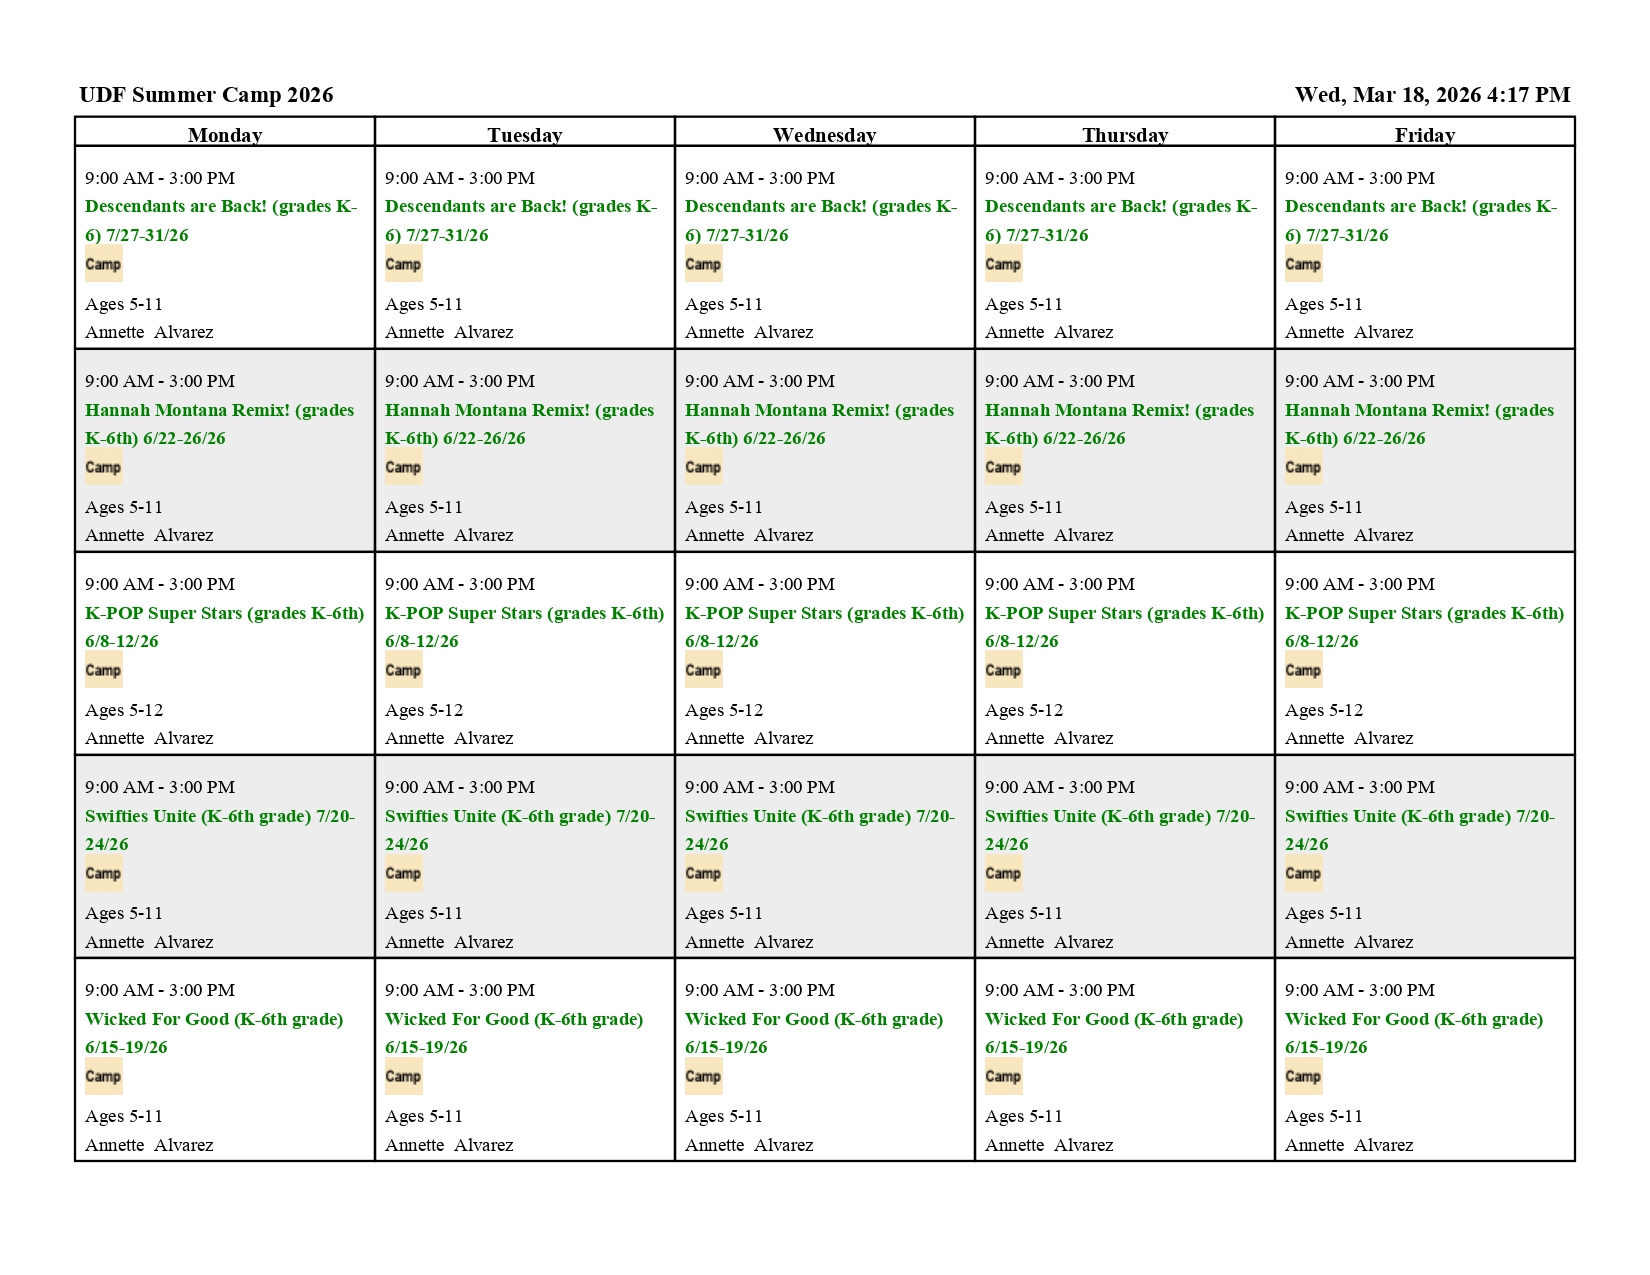The height and width of the screenshot is (1275, 1650).
Task: Click the Camp badge in Wednesday's Hannah Montana cell
Action: [703, 467]
